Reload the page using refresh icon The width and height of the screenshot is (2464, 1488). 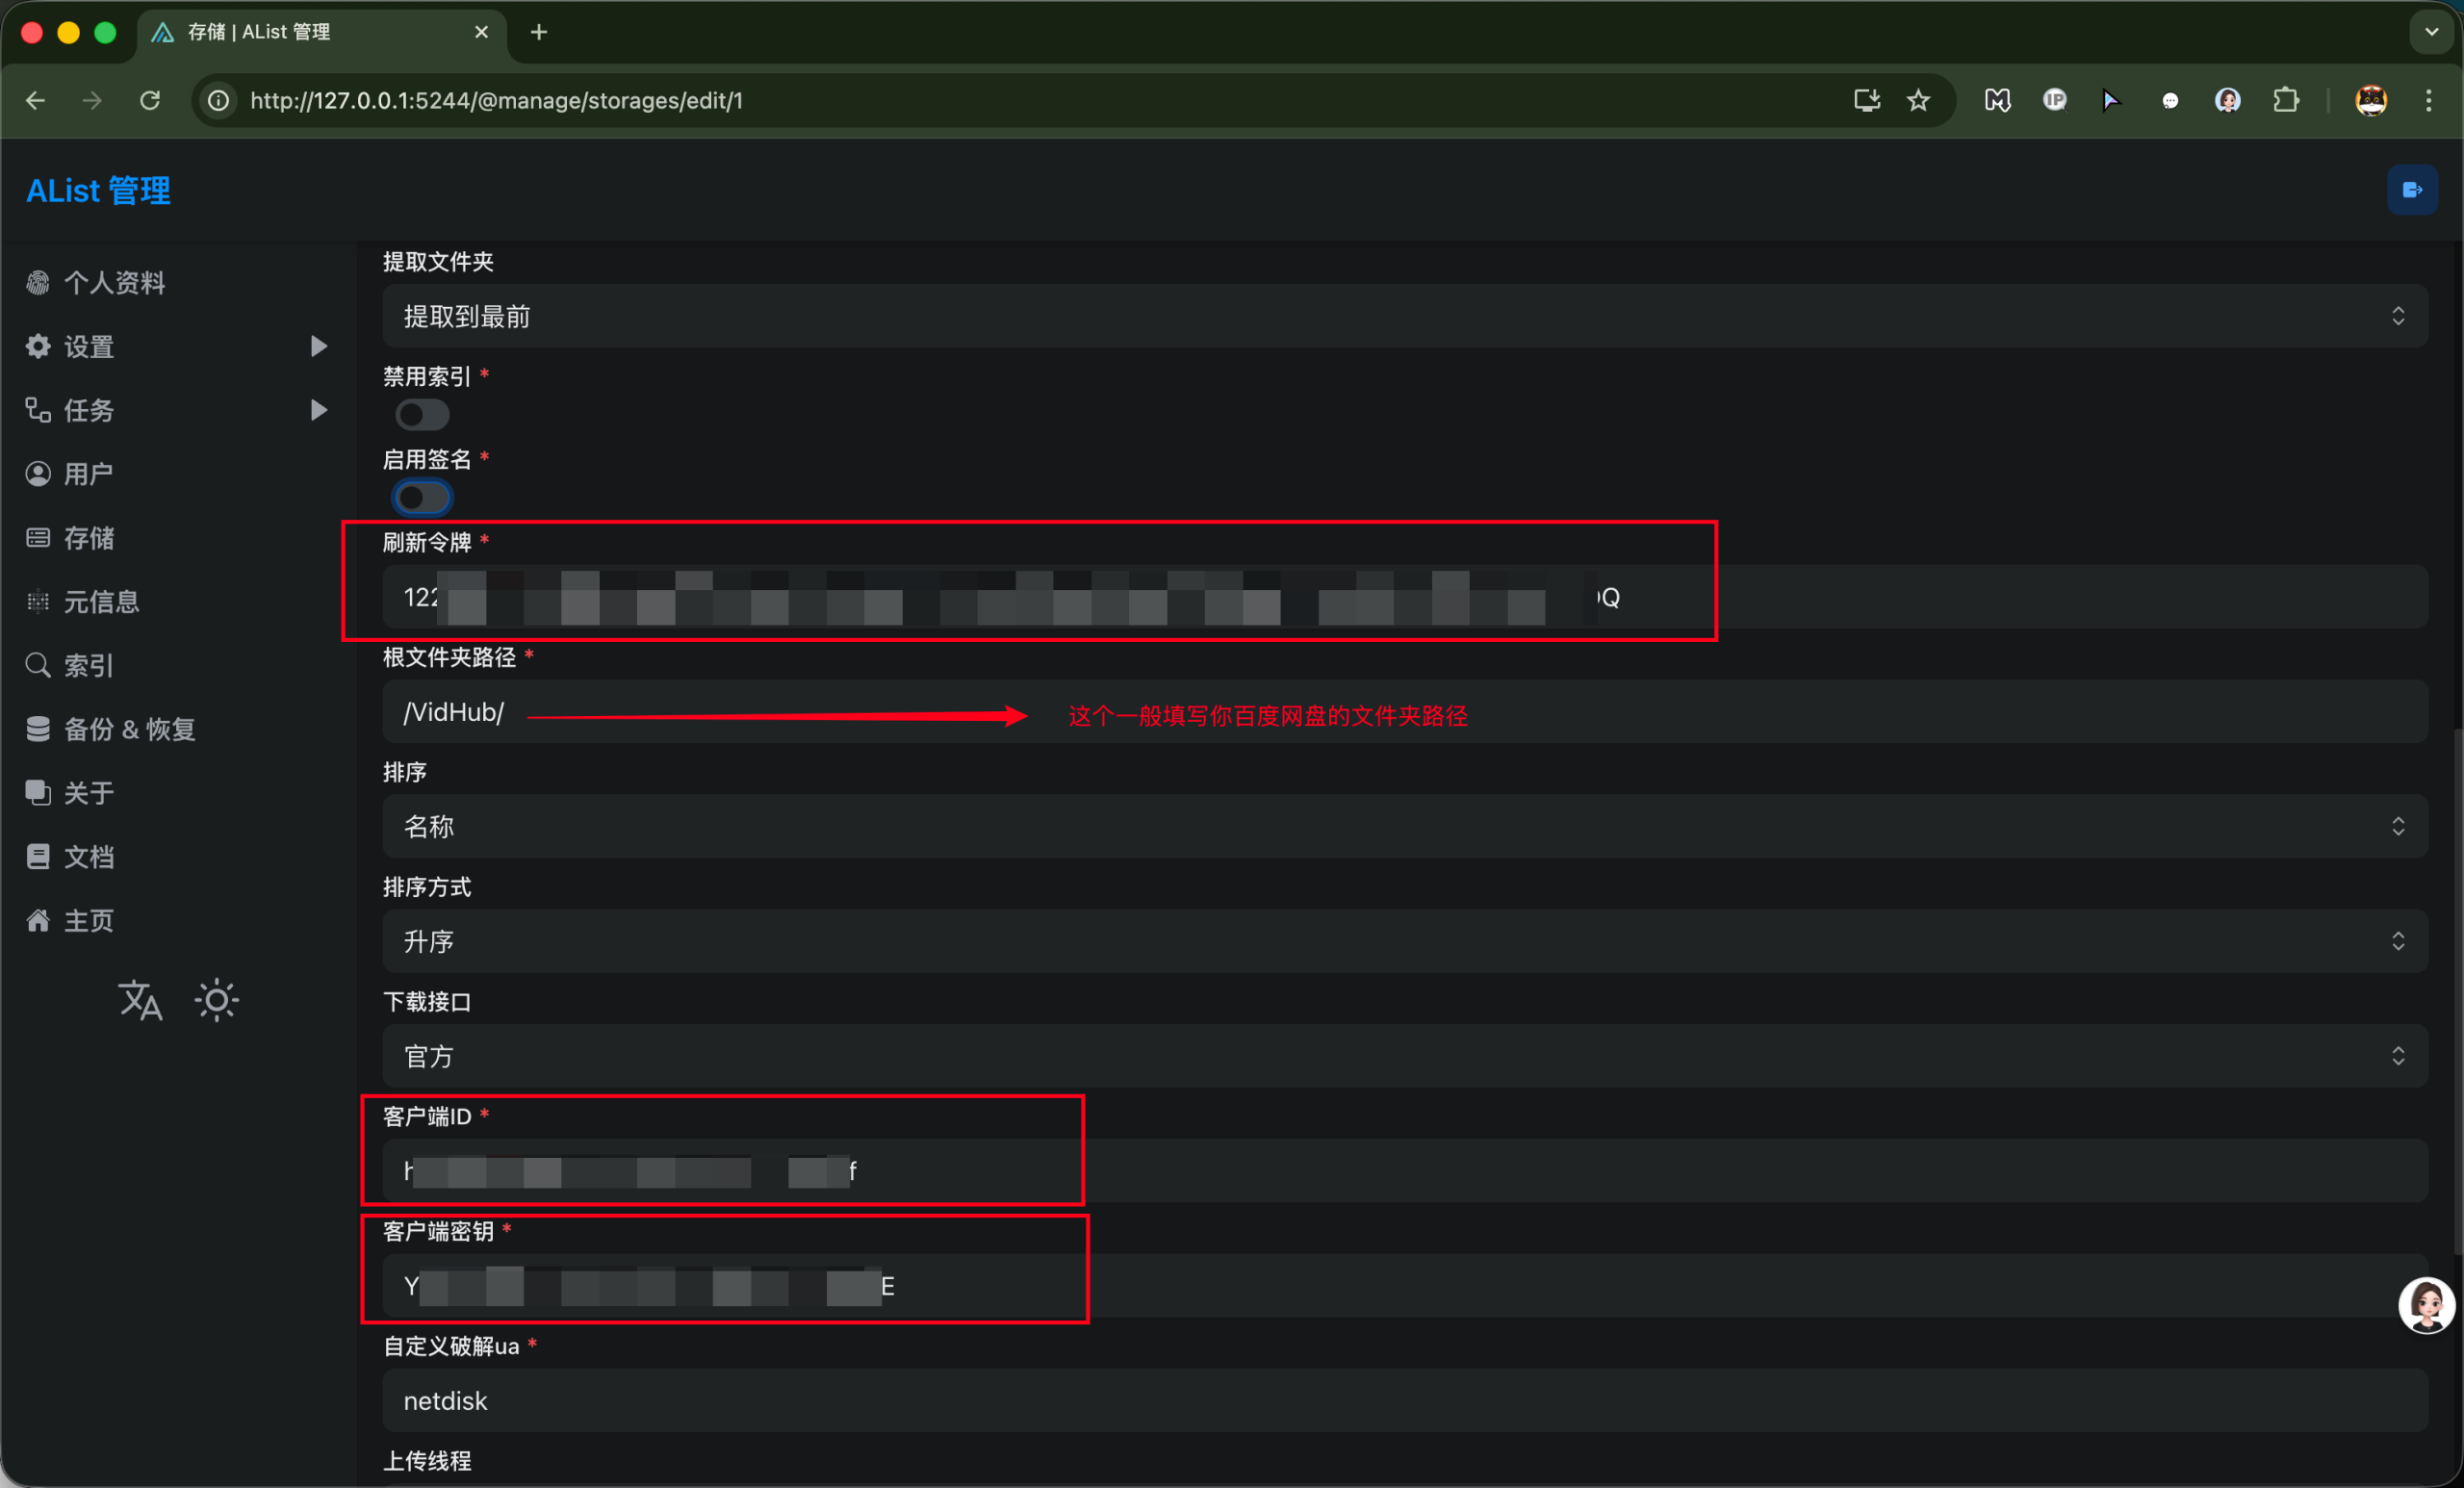150,100
